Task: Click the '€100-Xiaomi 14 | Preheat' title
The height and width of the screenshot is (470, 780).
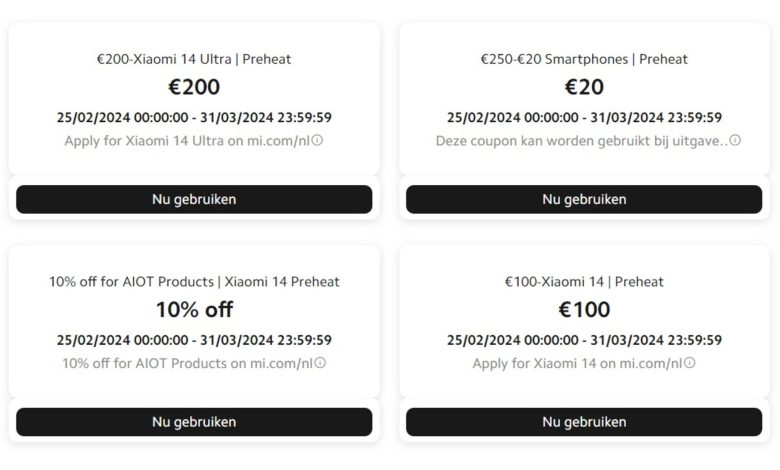Action: [x=584, y=282]
